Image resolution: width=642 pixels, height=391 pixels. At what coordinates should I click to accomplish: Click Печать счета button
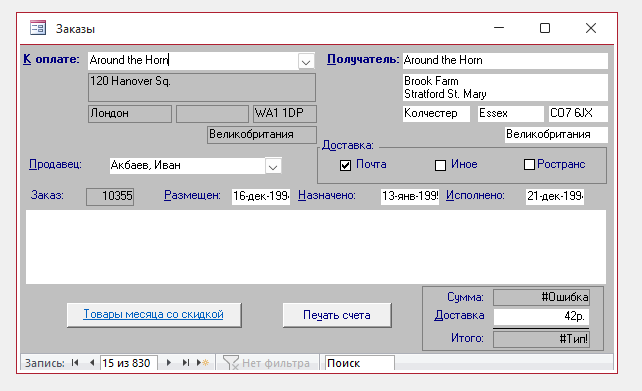tap(337, 315)
